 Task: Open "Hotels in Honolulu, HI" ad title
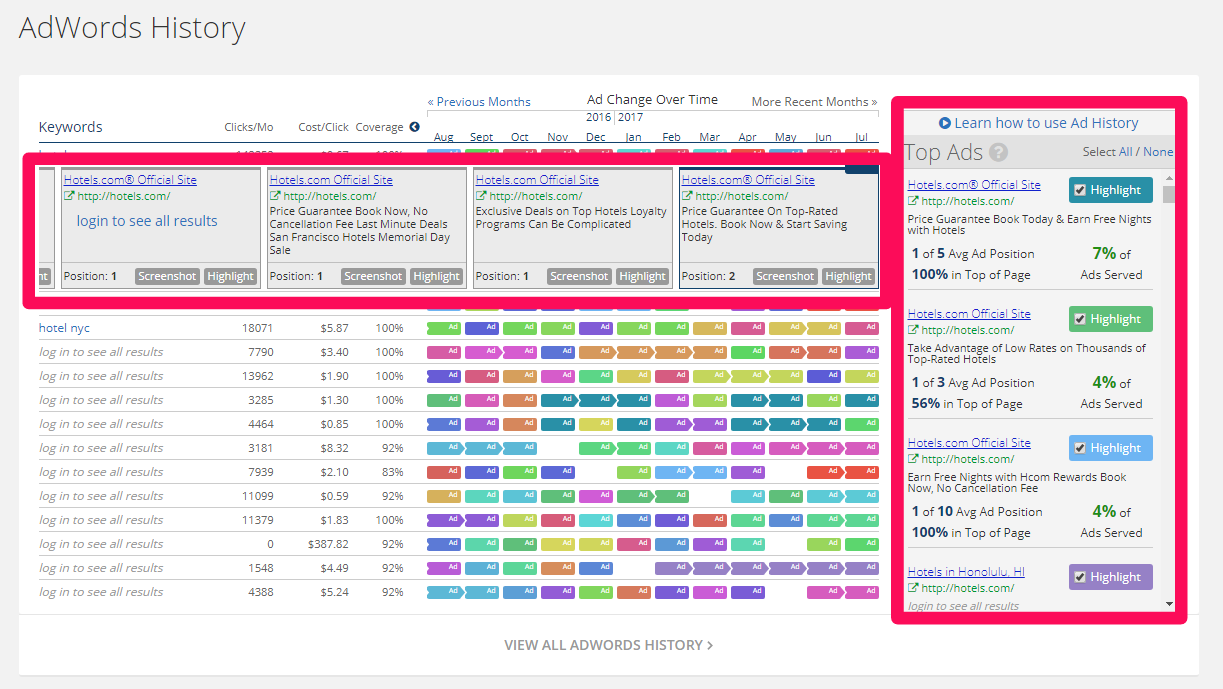coord(966,572)
